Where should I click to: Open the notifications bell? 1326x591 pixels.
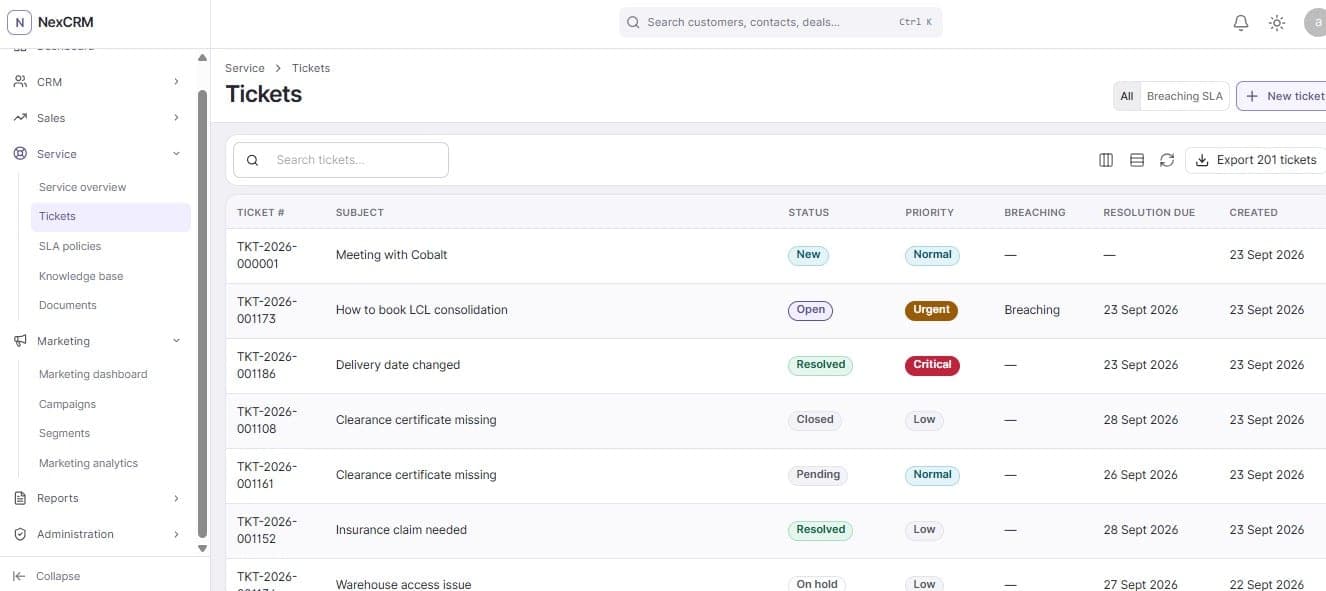pyautogui.click(x=1241, y=22)
